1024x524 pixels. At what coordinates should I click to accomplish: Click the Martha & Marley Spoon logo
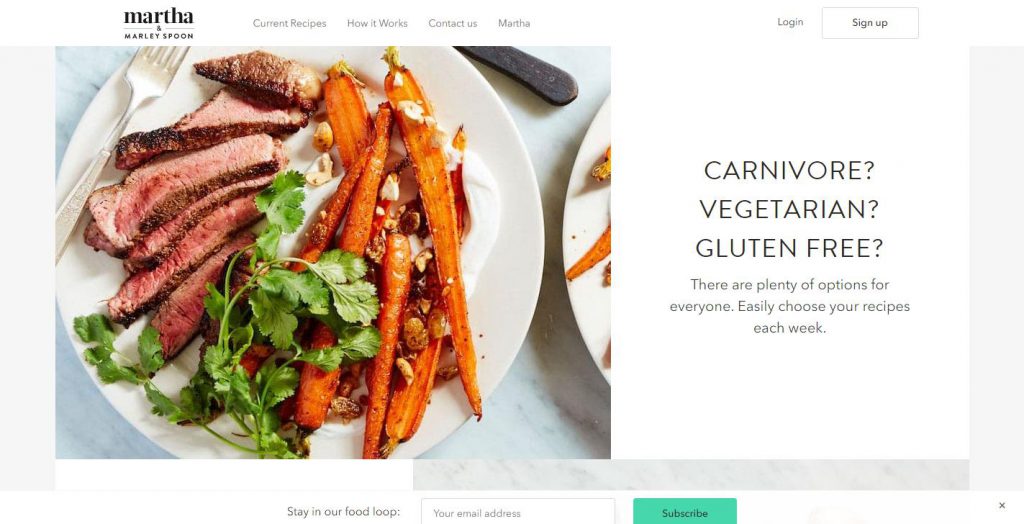(x=159, y=24)
